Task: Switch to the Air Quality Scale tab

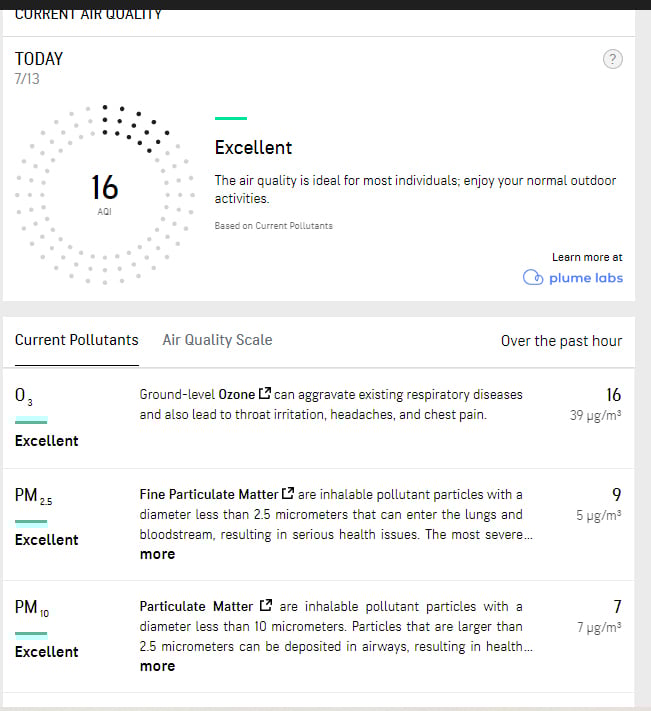Action: coord(218,340)
